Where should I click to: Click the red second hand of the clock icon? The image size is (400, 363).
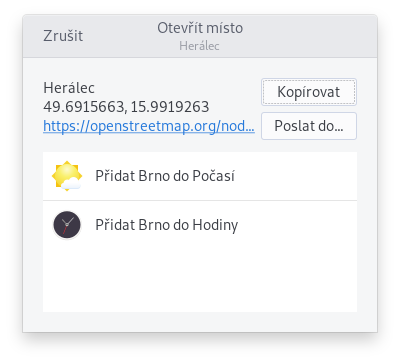(66, 229)
